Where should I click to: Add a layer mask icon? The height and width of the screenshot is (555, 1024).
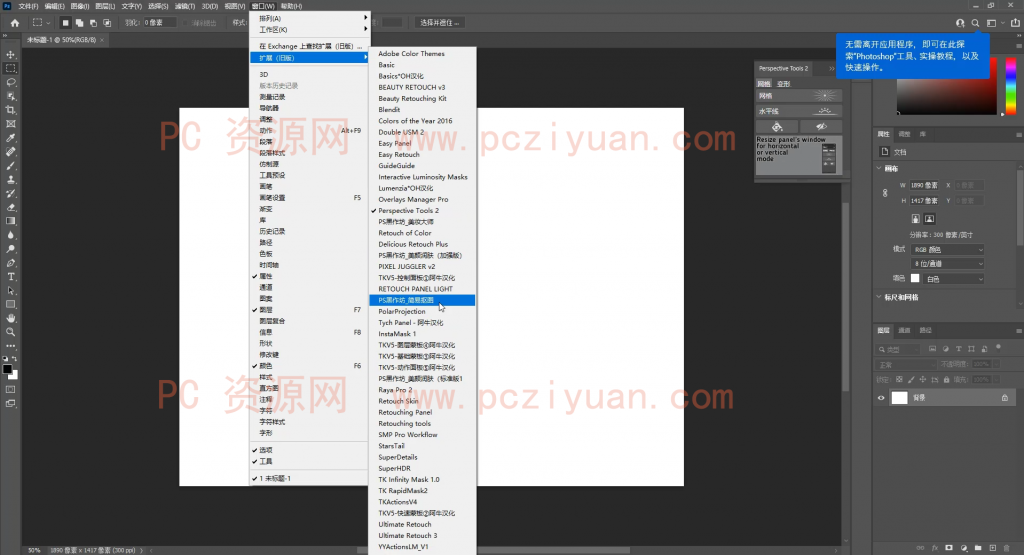coord(949,548)
